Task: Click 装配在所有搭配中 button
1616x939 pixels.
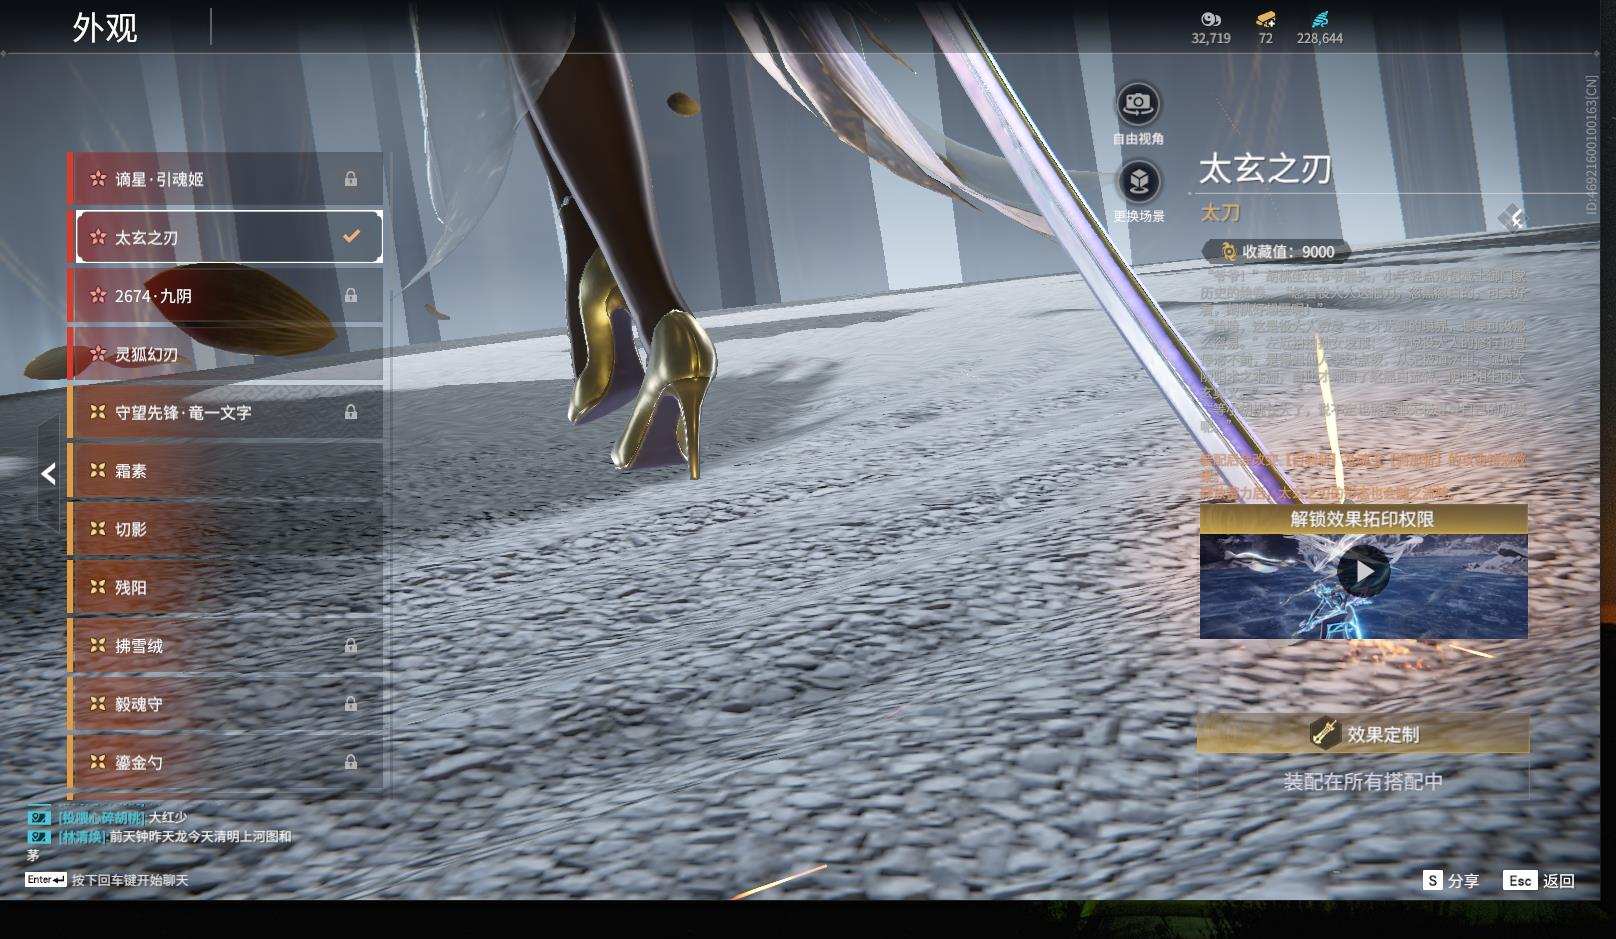Action: tap(1363, 782)
